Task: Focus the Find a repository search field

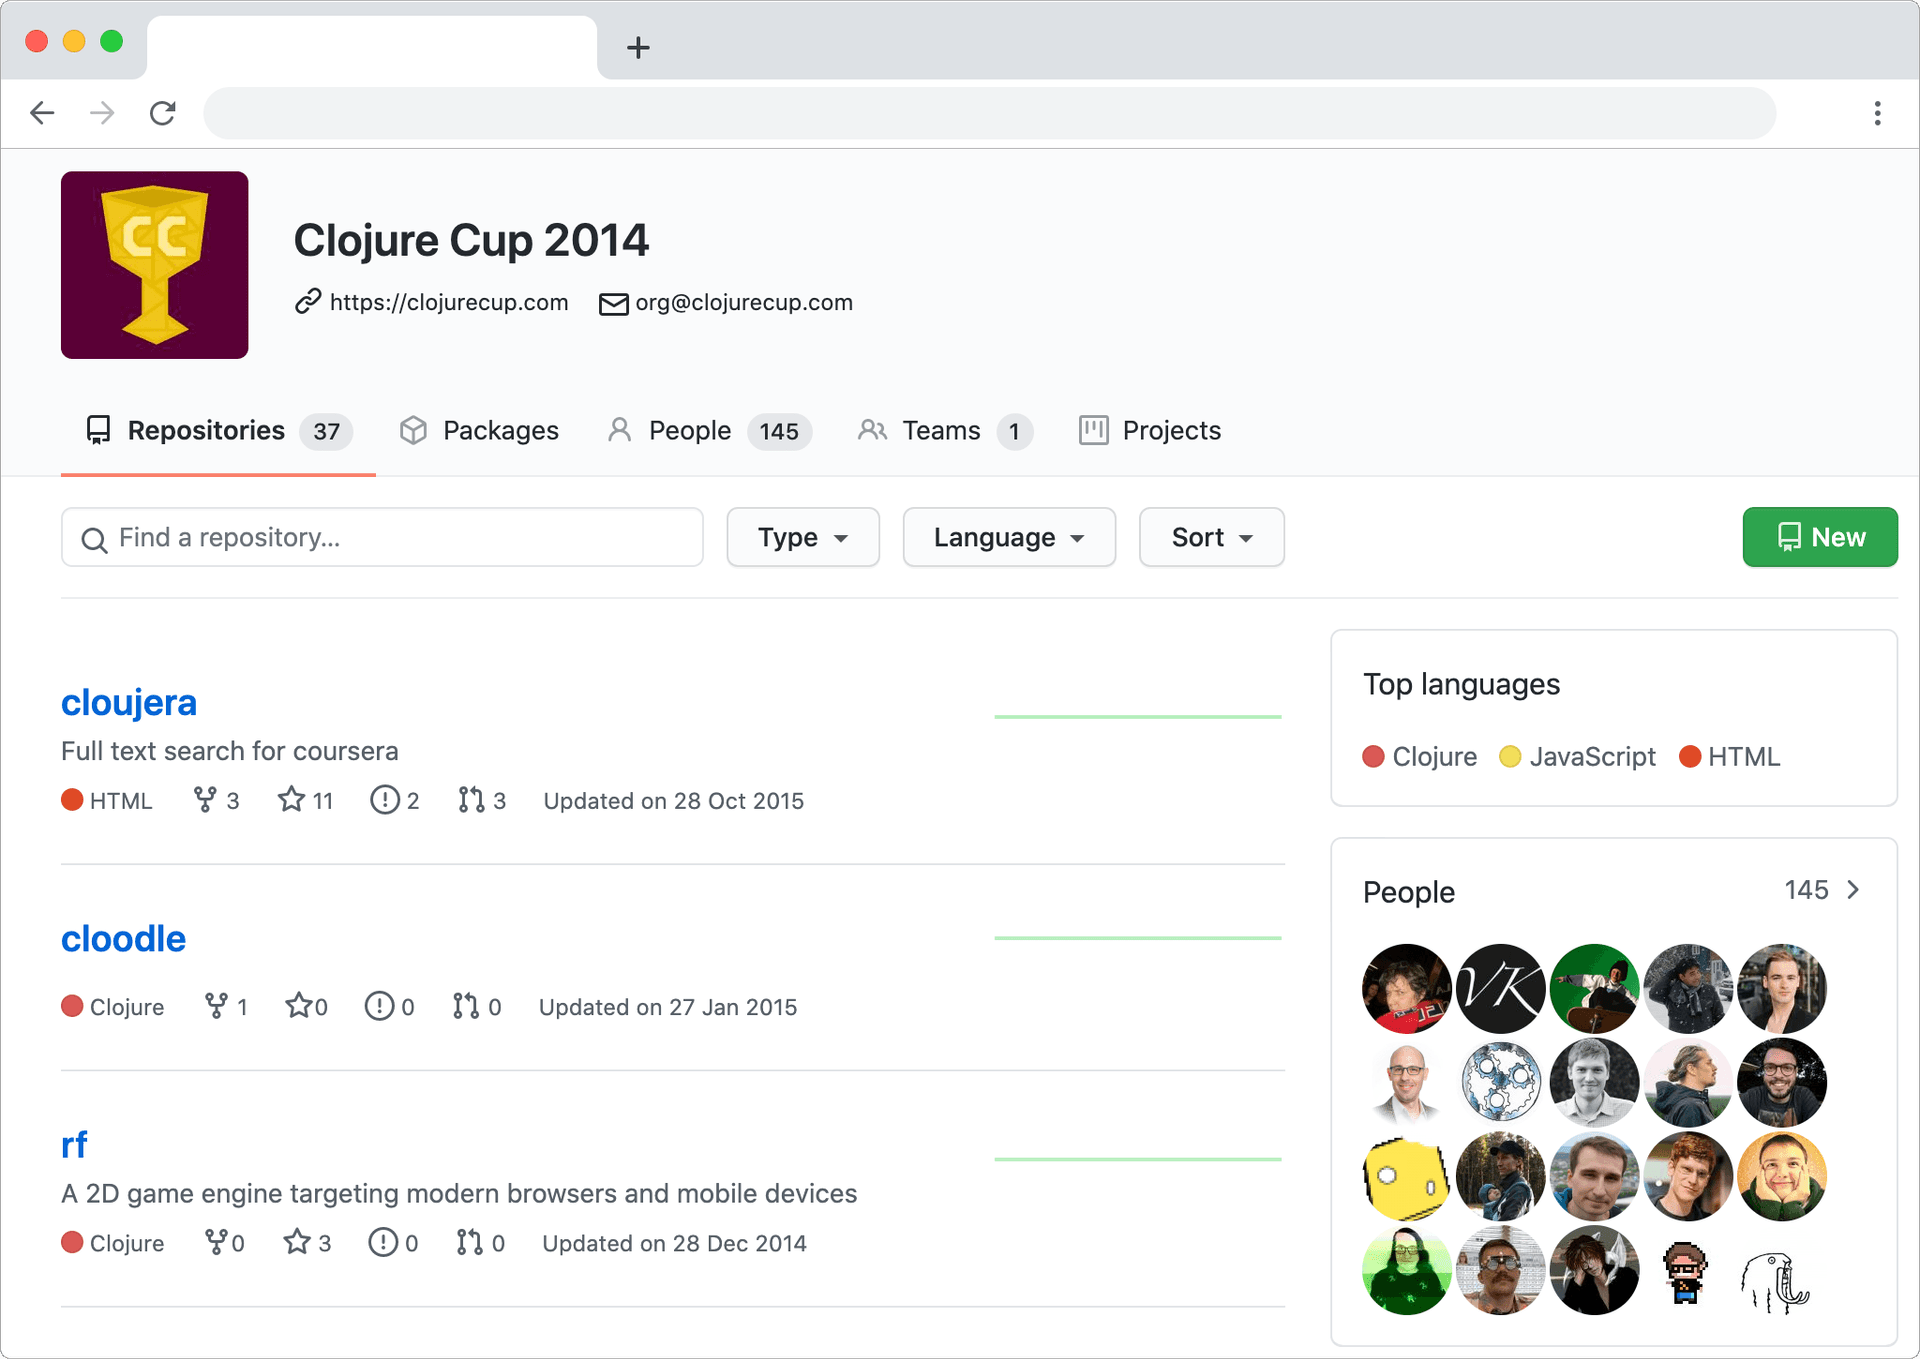Action: pos(382,538)
